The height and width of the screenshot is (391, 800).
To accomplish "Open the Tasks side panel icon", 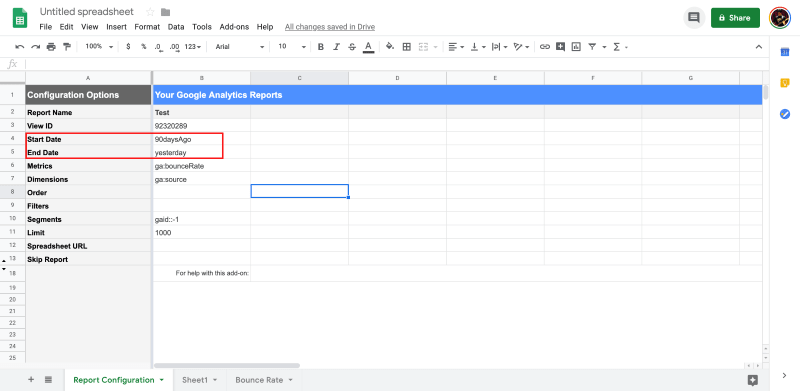I will 785,114.
